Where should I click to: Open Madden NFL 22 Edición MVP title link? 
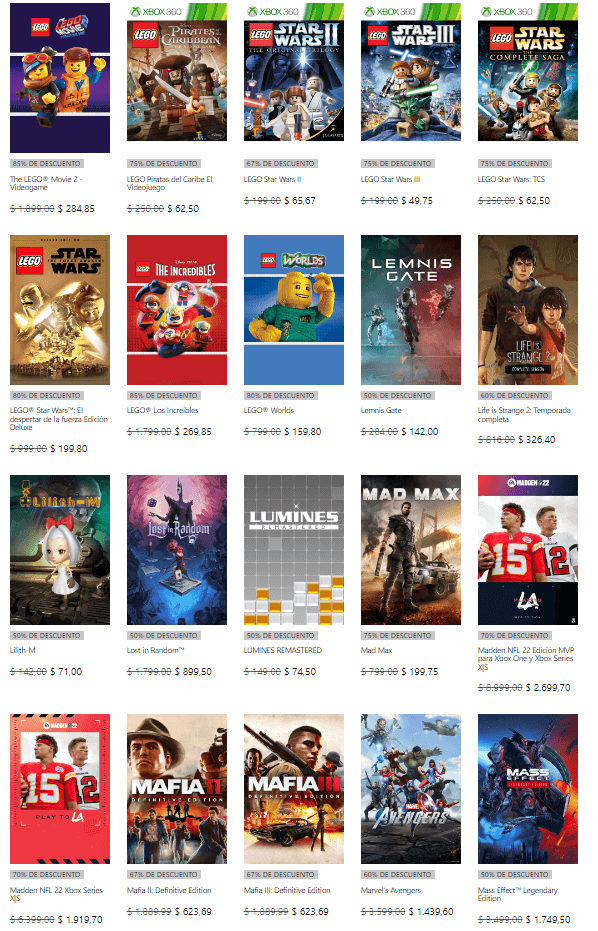(x=526, y=658)
